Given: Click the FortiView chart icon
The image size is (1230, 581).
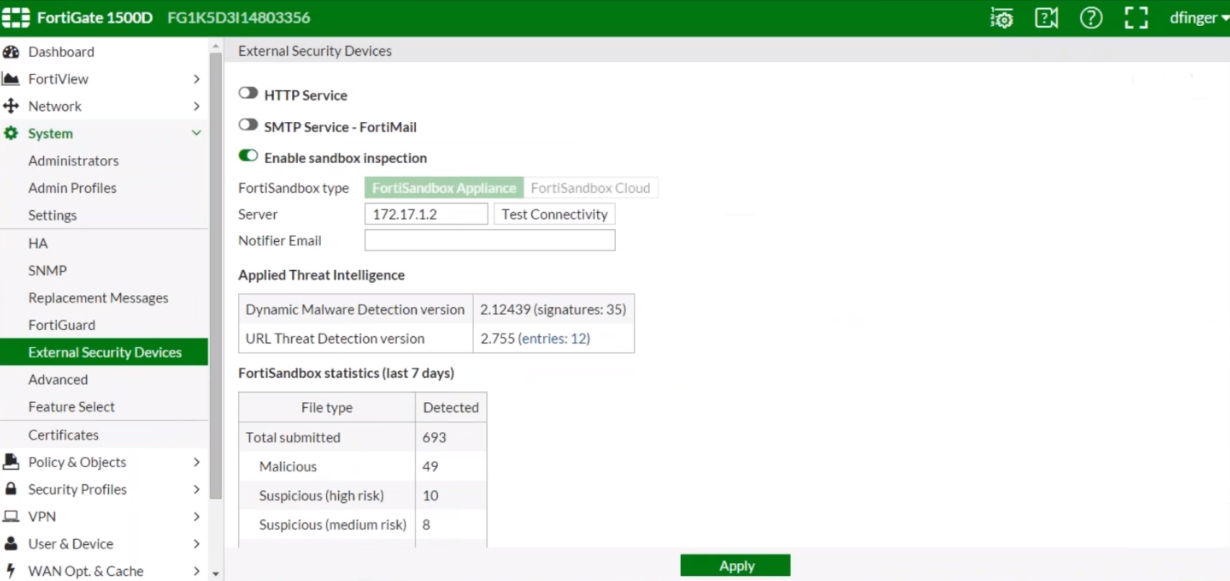Looking at the screenshot, I should [x=11, y=79].
